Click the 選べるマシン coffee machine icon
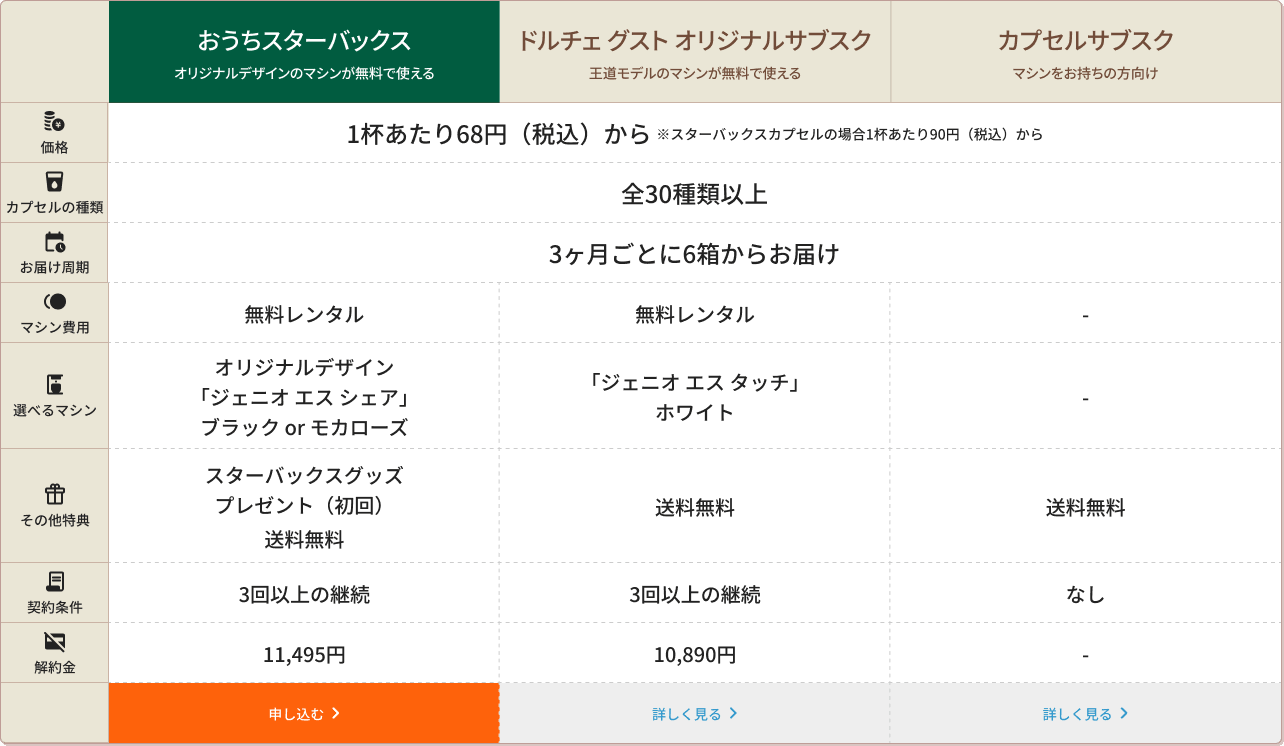This screenshot has width=1284, height=746. coord(54,385)
